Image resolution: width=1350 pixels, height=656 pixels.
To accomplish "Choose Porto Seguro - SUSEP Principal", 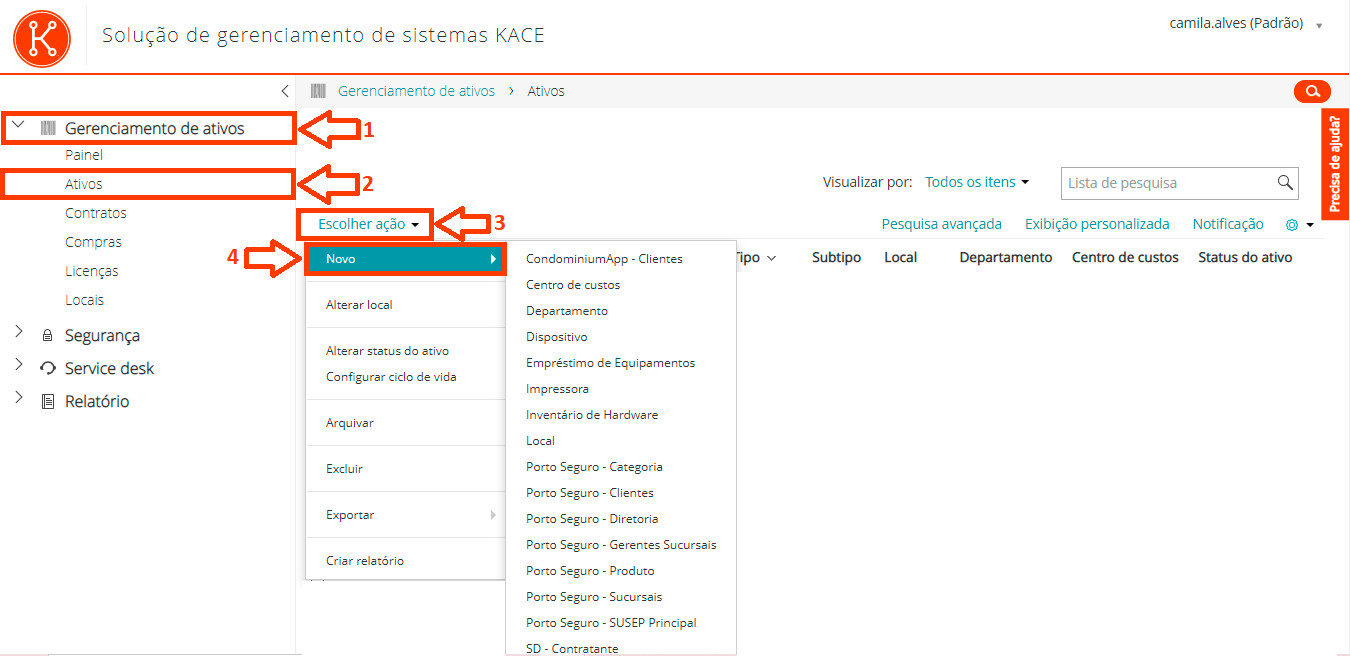I will (x=611, y=623).
